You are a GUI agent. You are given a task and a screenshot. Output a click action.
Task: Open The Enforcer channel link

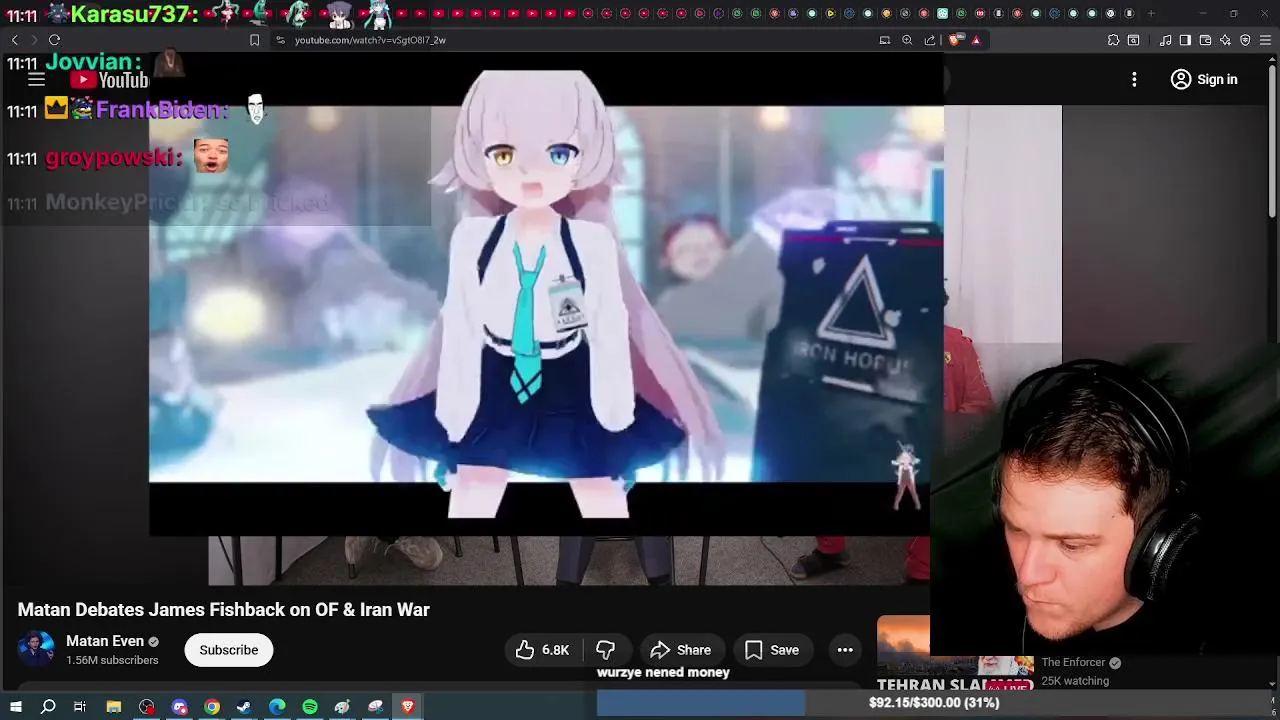[1073, 662]
